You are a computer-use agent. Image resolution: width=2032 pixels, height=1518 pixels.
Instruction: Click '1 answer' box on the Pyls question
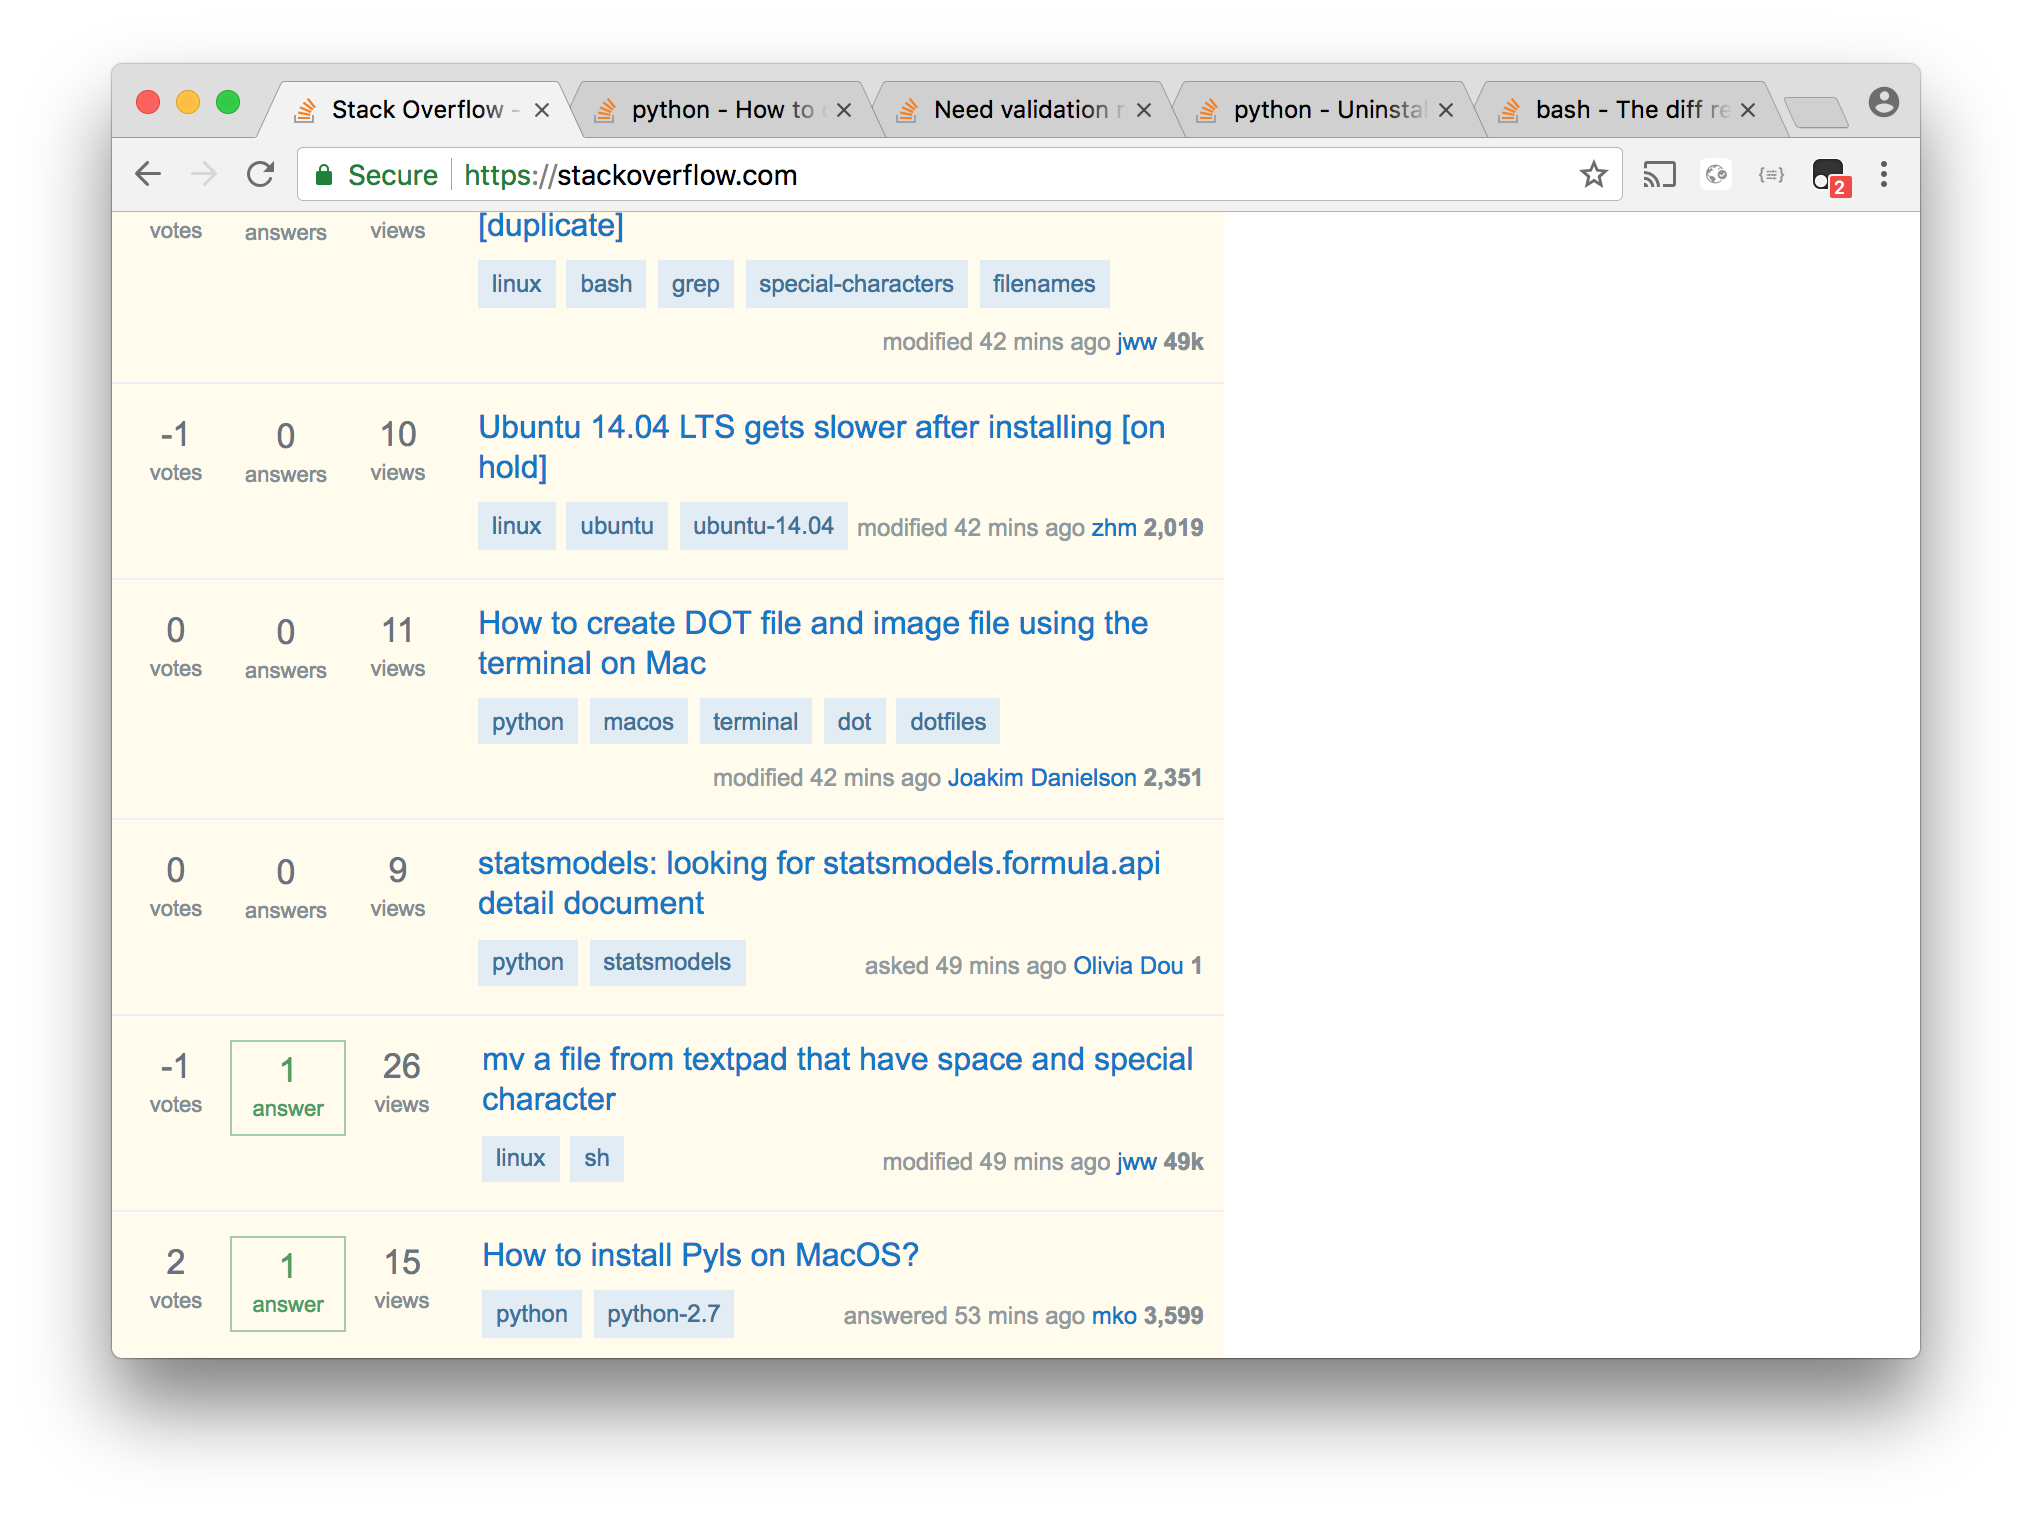pyautogui.click(x=288, y=1284)
